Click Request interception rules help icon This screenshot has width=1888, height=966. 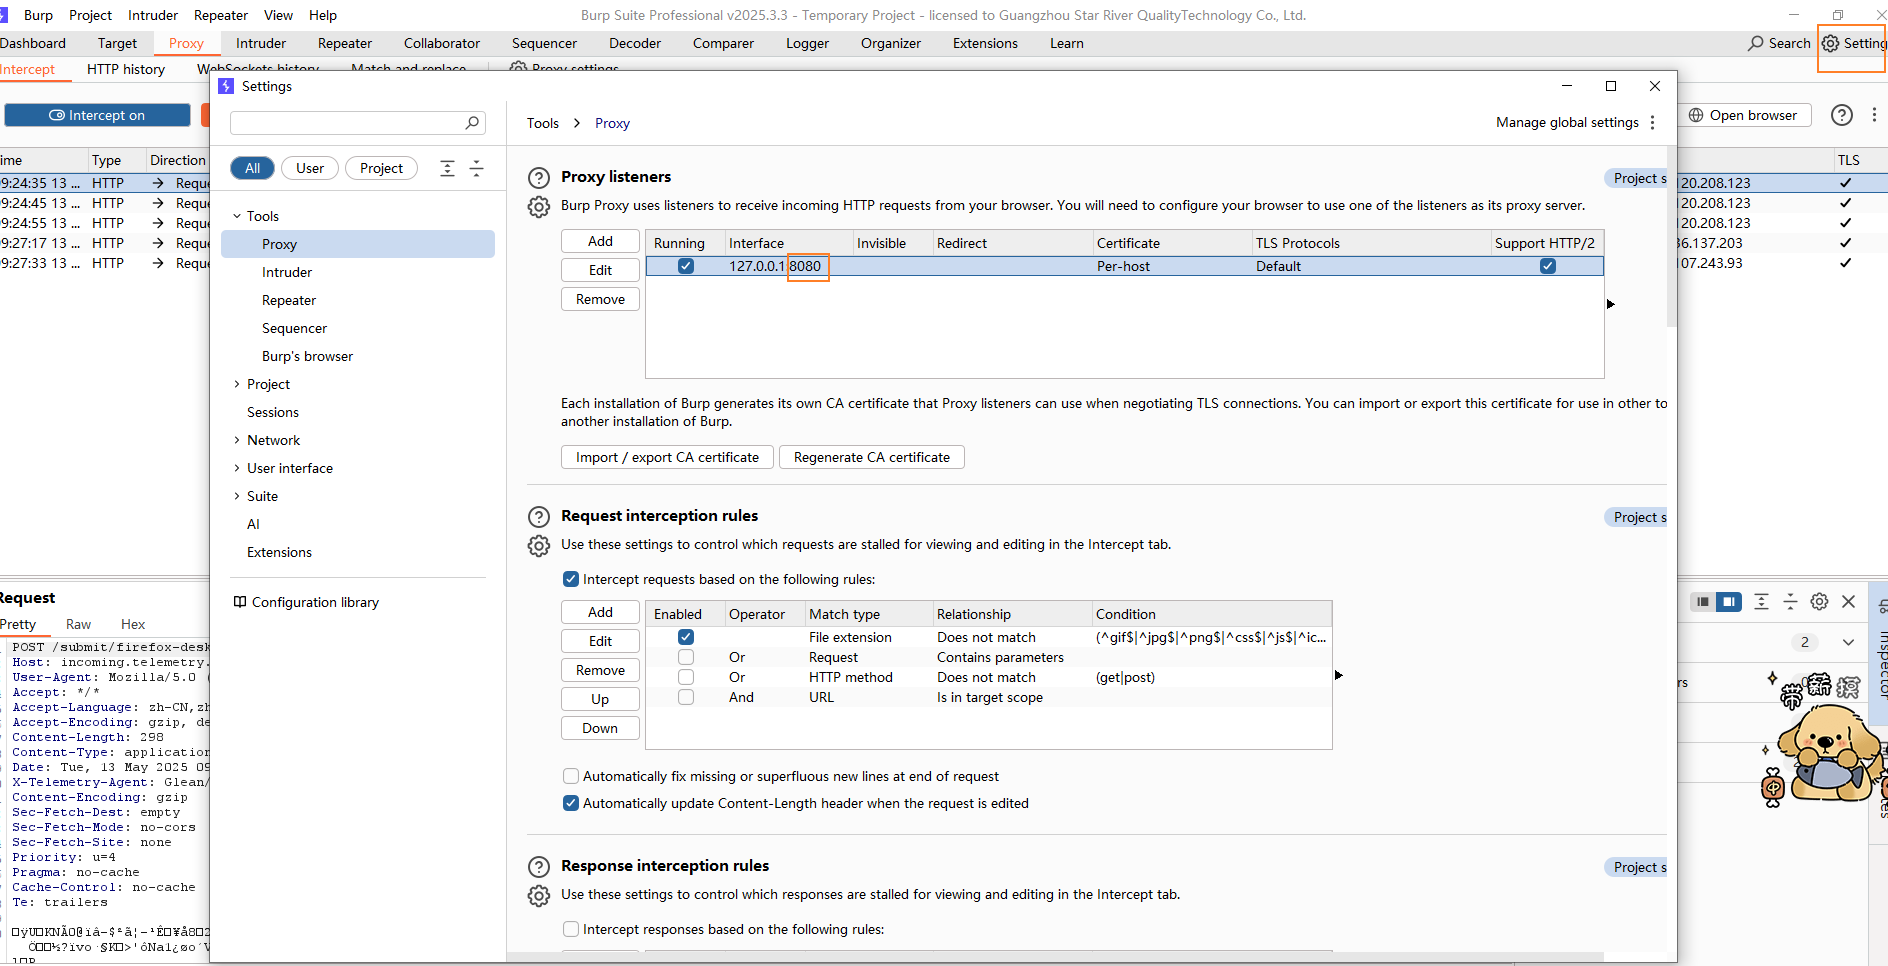click(539, 517)
